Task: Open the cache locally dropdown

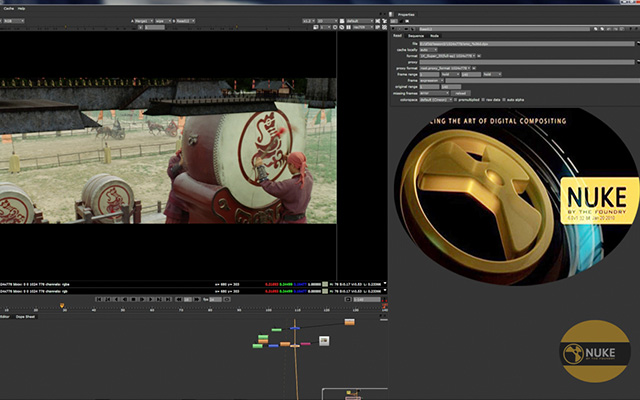Action: coord(429,50)
